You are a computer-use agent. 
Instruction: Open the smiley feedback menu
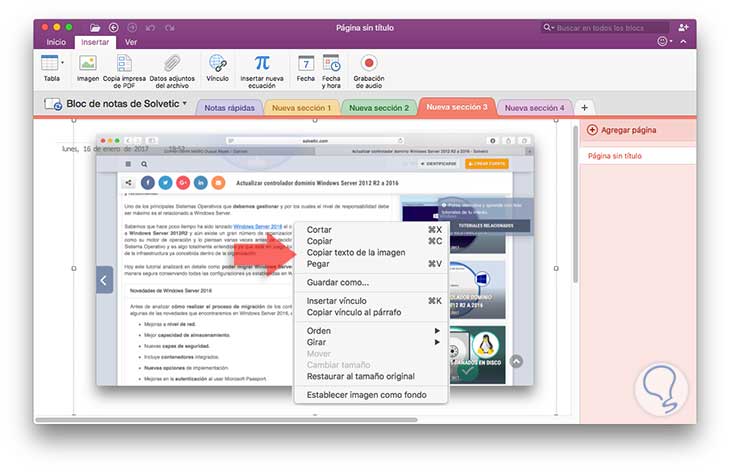tap(664, 41)
